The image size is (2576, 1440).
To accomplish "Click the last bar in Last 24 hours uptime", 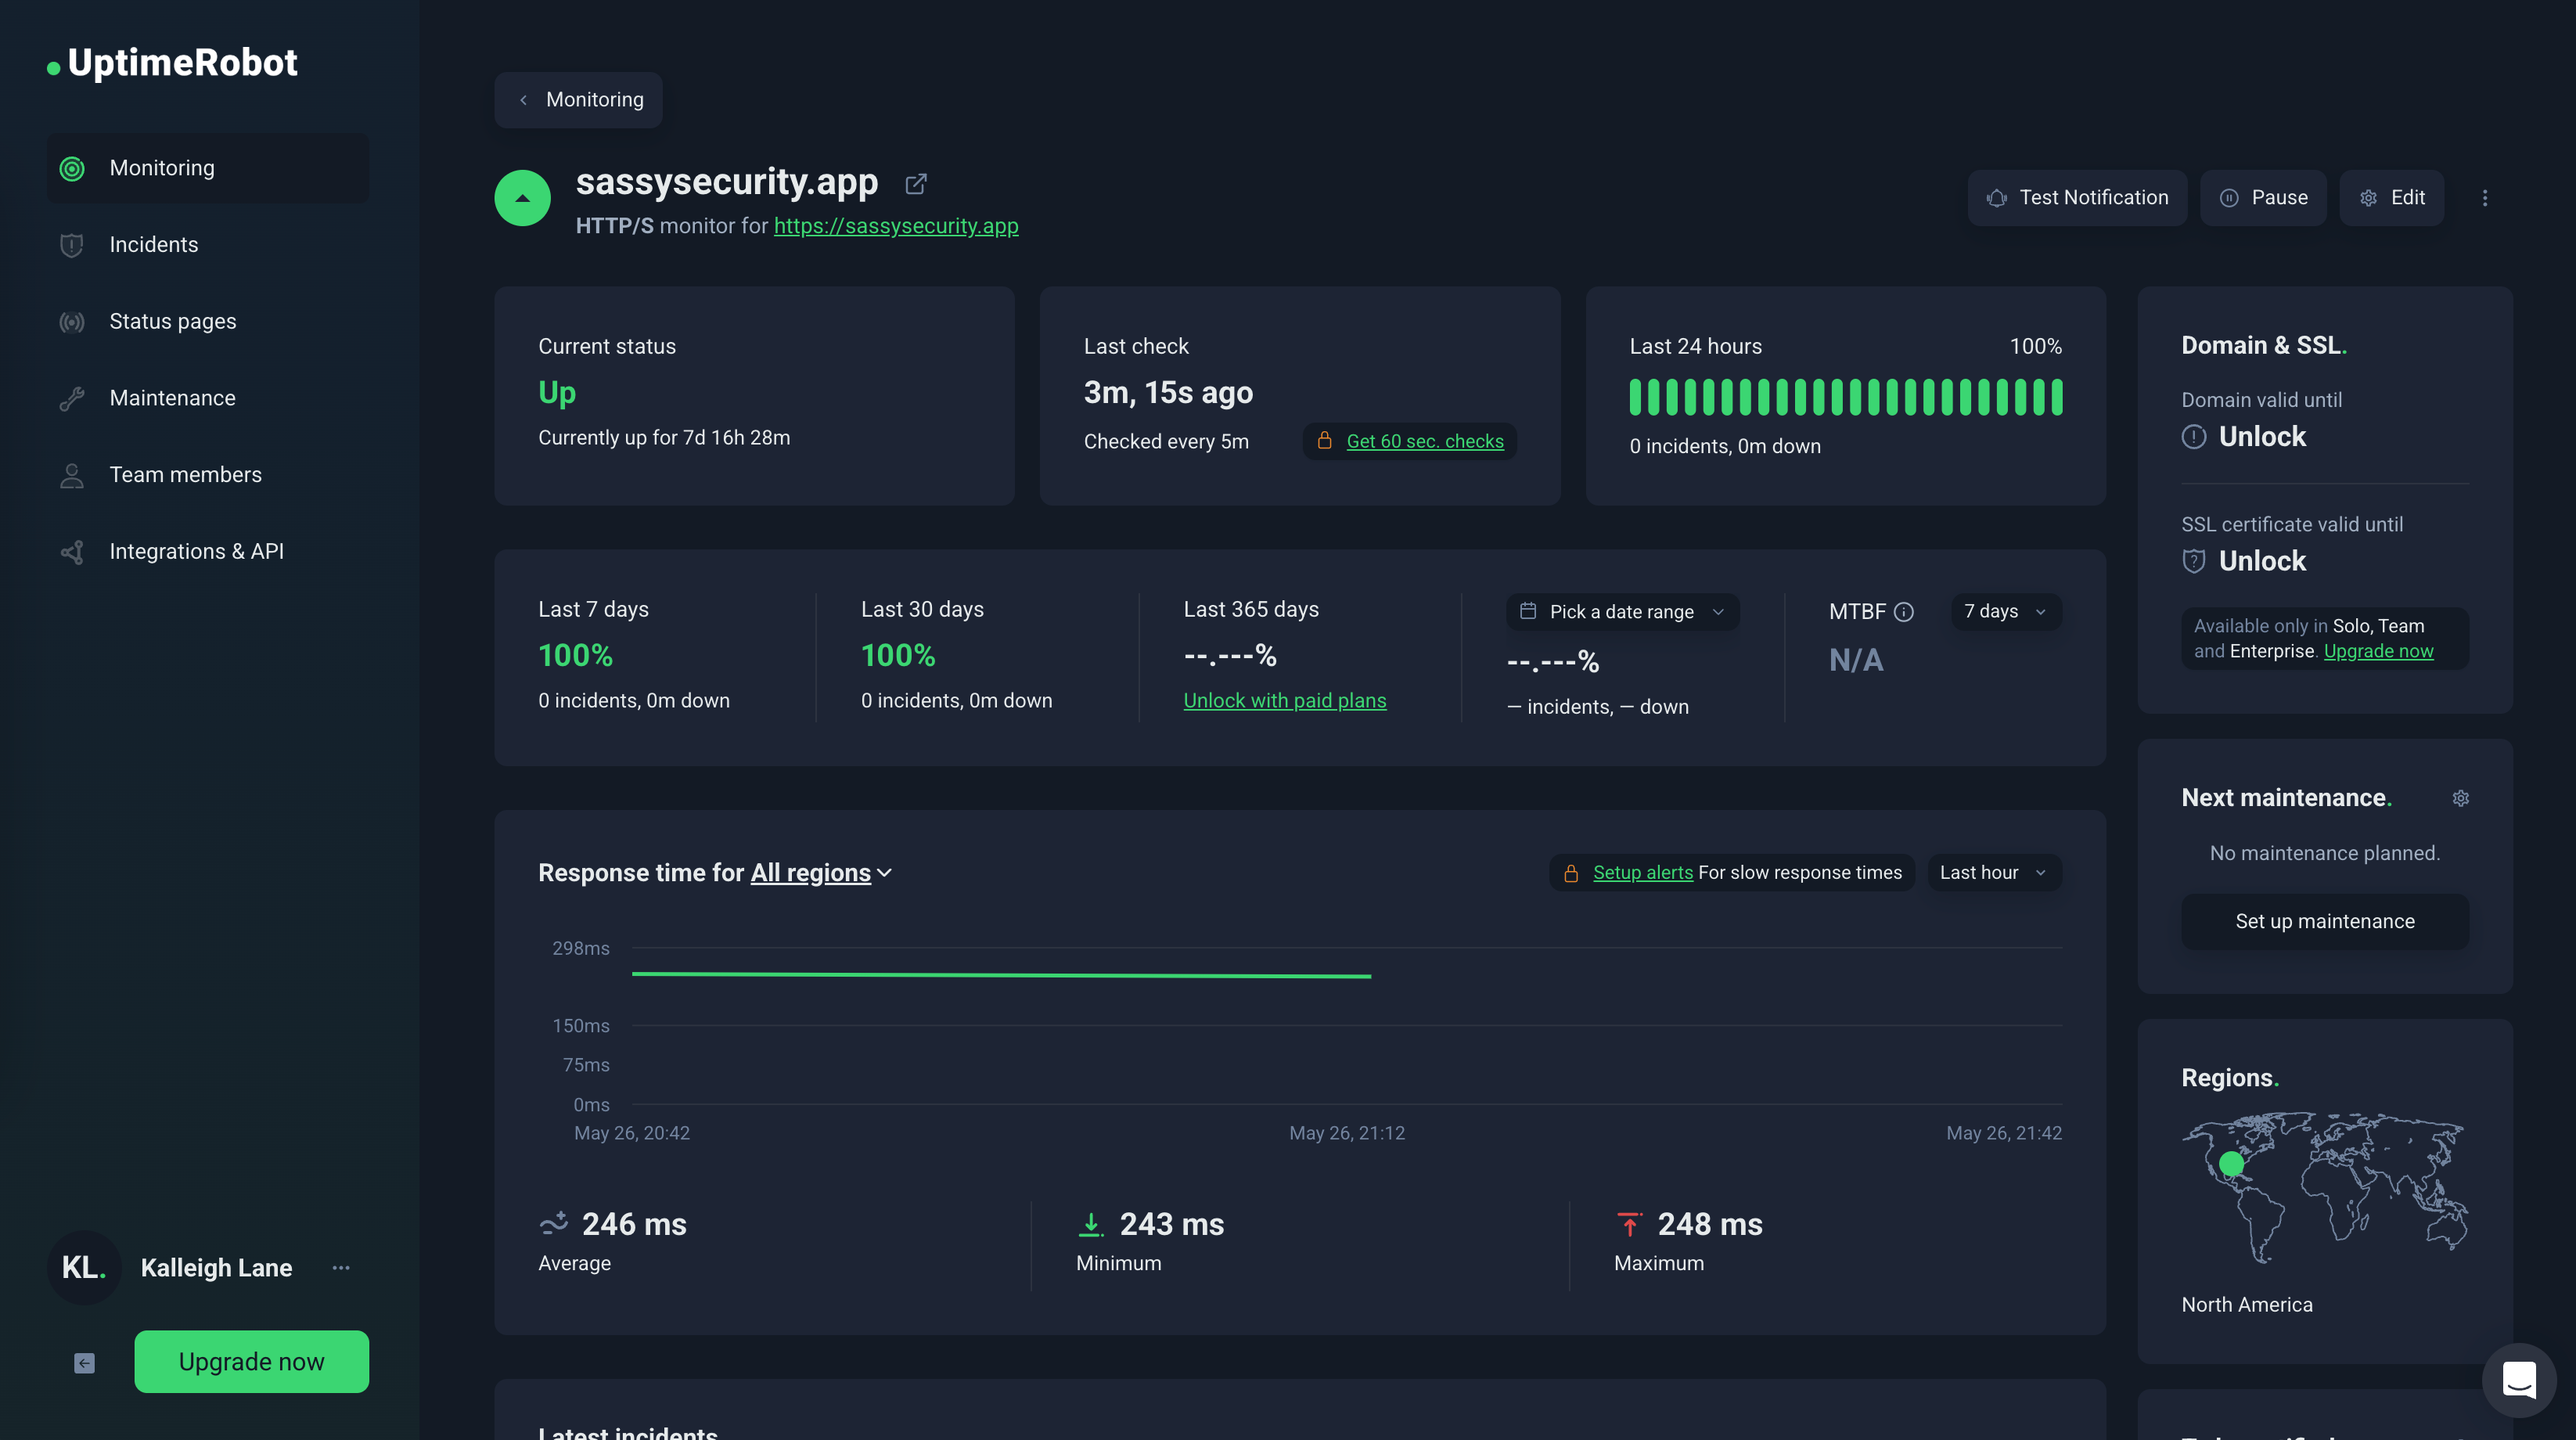I will coord(2057,397).
